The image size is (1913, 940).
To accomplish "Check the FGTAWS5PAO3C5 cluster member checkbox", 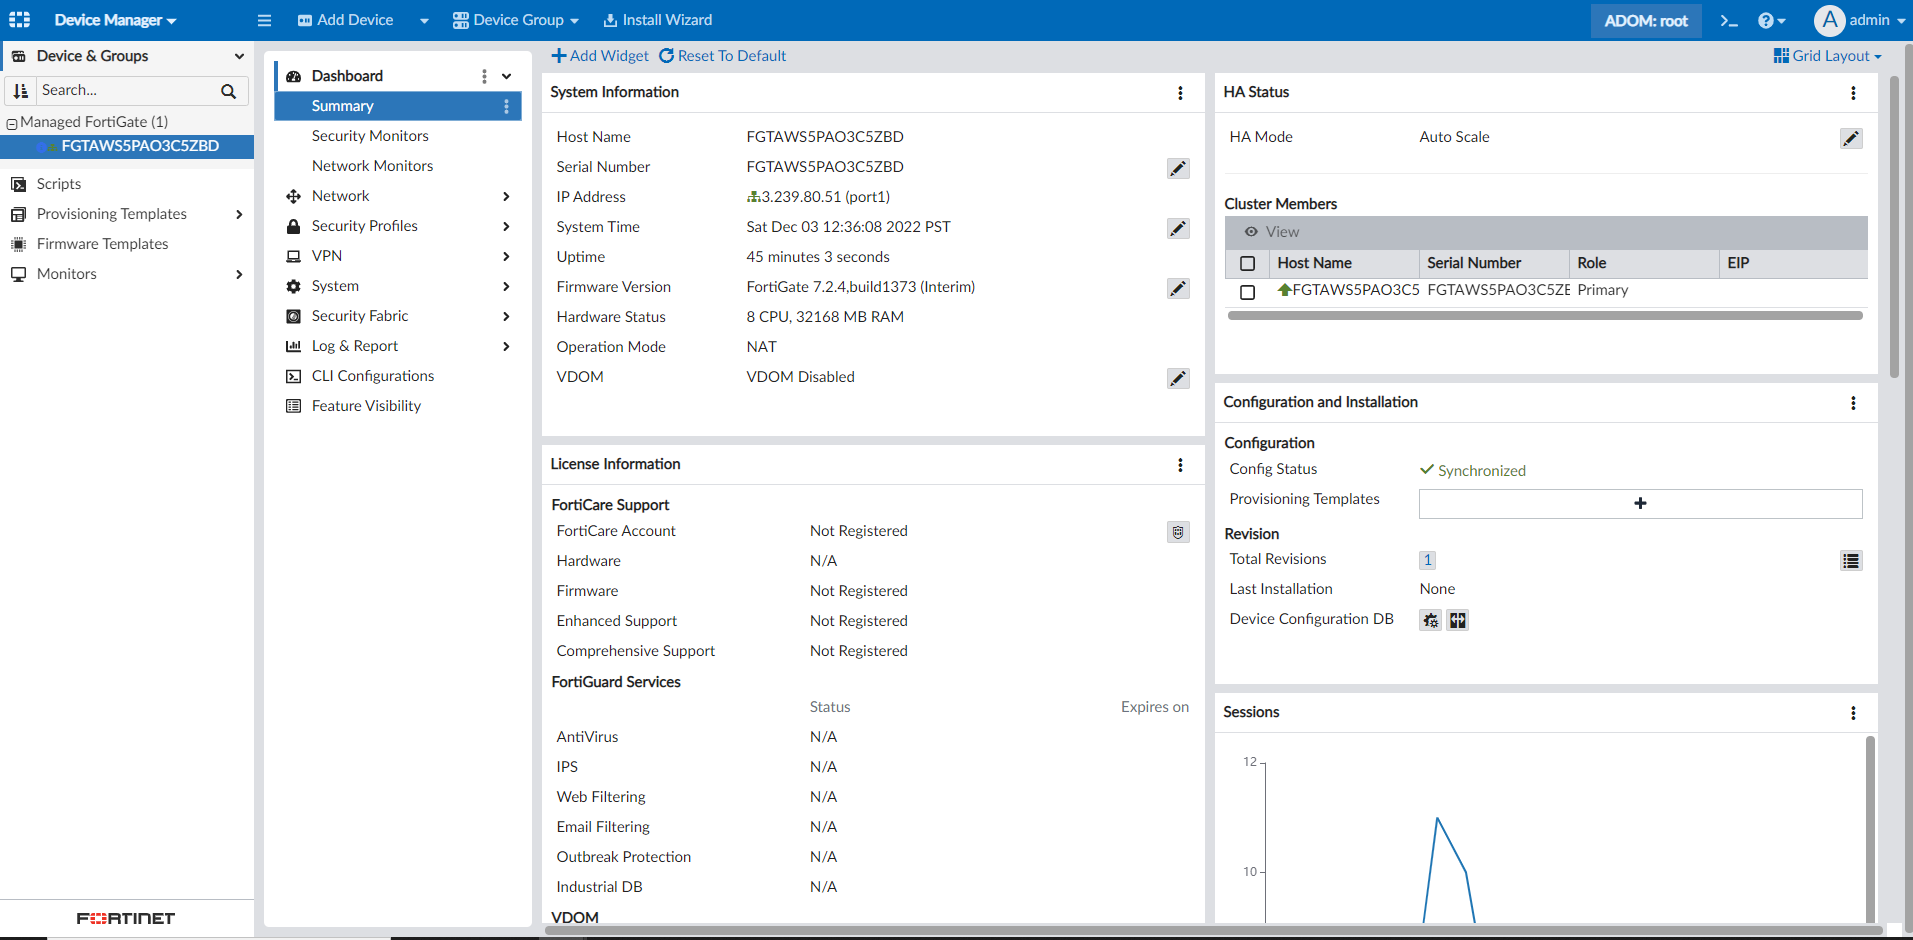I will [x=1247, y=292].
